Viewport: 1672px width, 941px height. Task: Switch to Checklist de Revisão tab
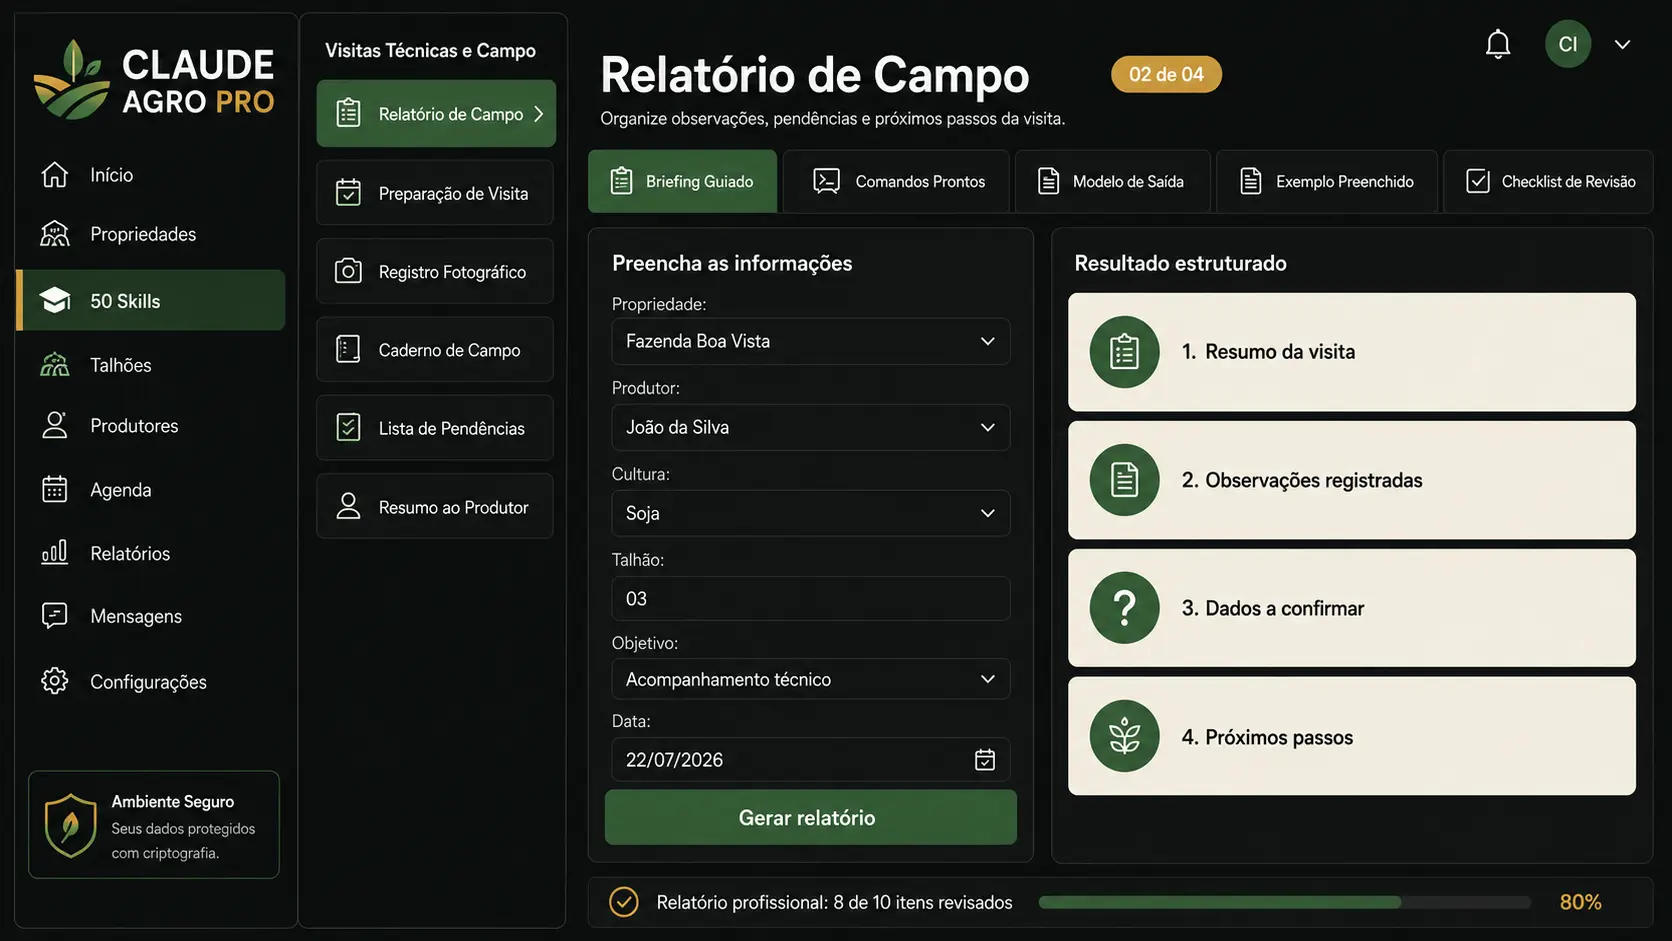[x=1548, y=181]
